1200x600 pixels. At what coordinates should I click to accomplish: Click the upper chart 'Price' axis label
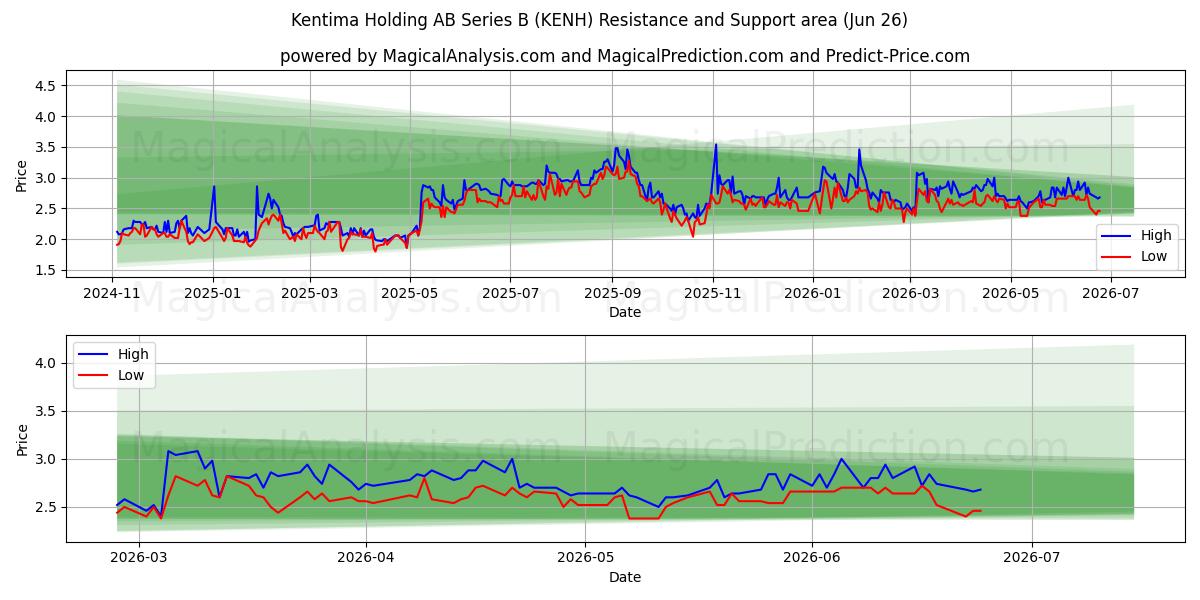[22, 176]
